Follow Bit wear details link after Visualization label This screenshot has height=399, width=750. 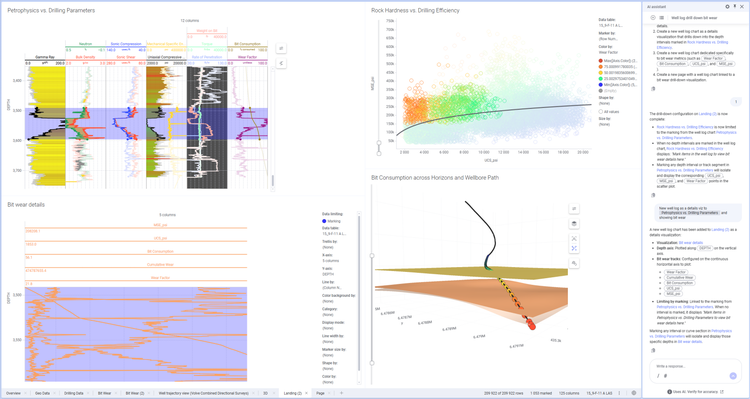[691, 243]
